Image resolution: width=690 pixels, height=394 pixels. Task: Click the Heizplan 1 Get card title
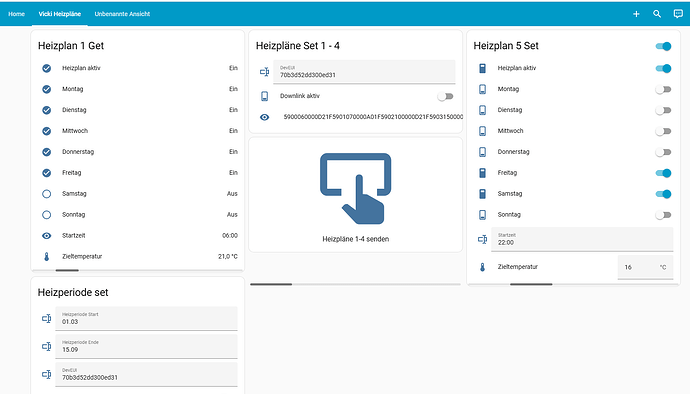[x=71, y=46]
